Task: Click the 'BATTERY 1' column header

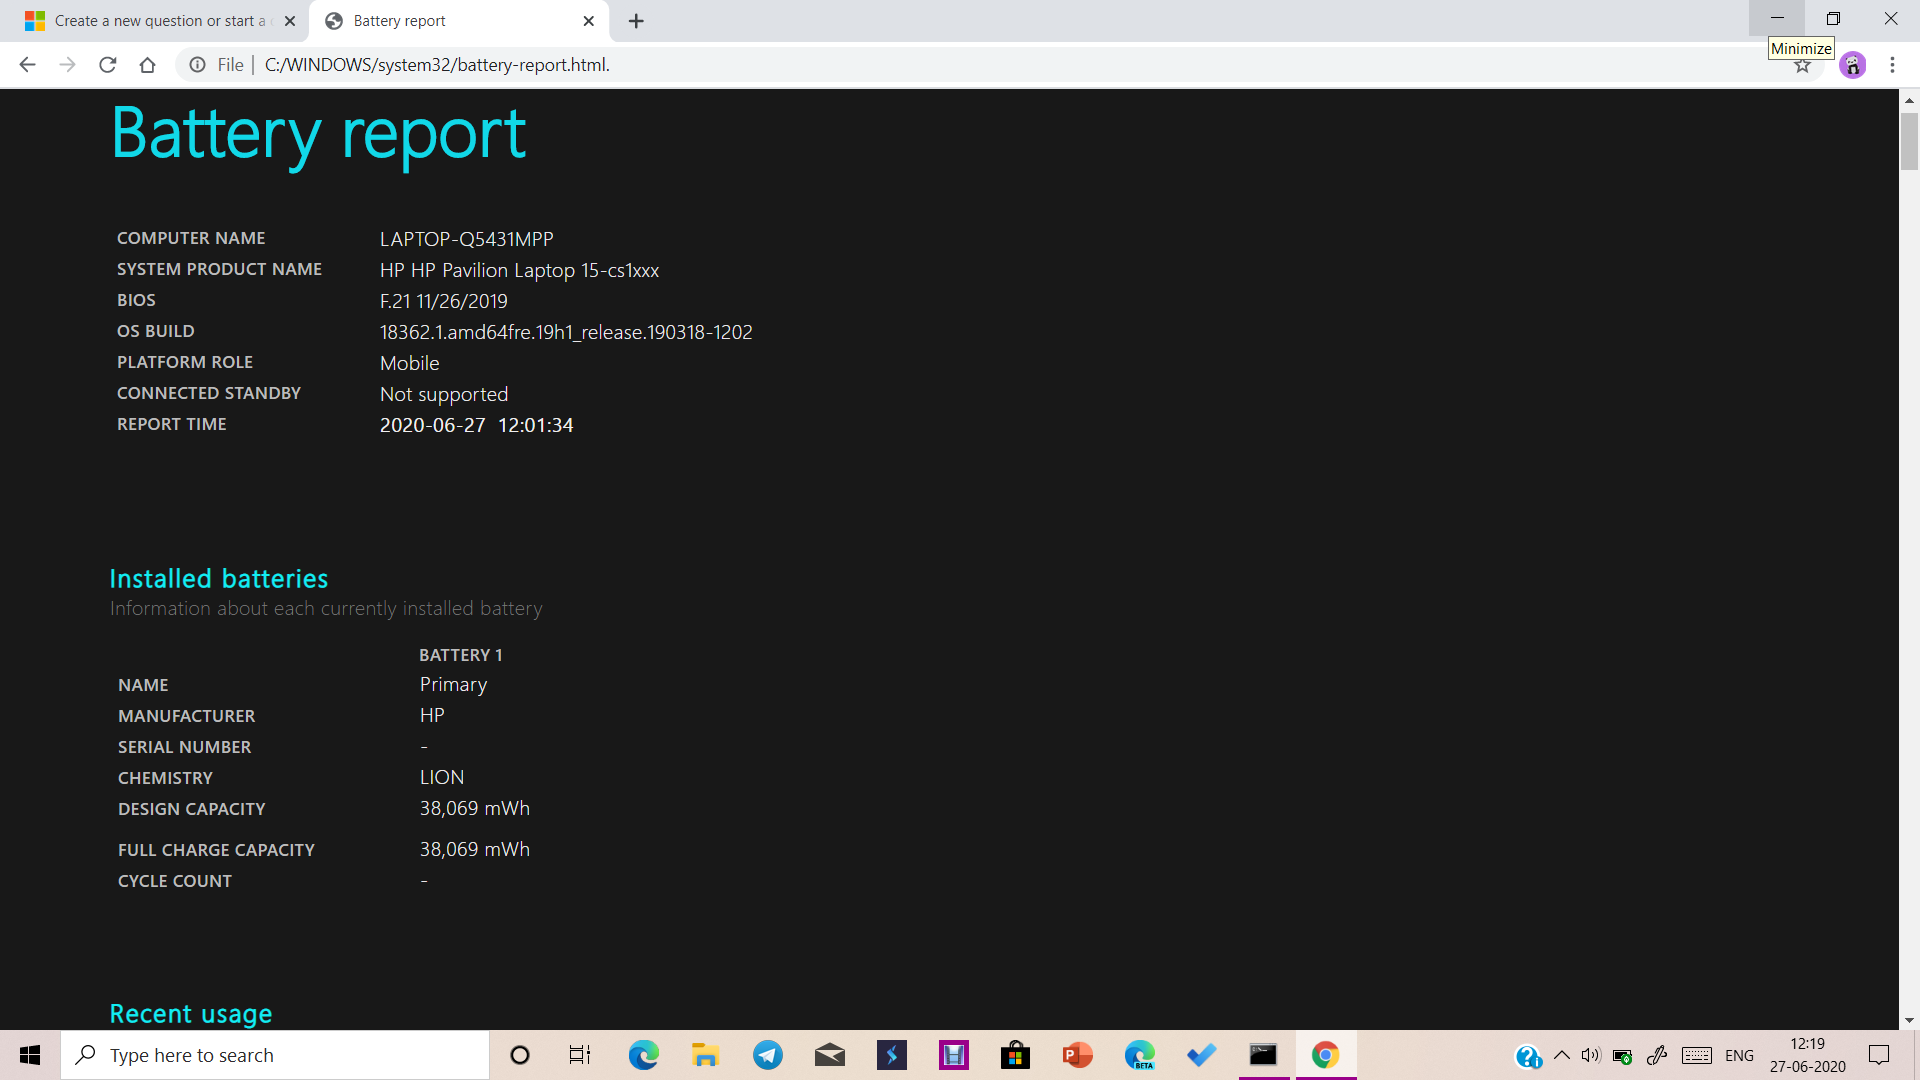Action: [460, 655]
